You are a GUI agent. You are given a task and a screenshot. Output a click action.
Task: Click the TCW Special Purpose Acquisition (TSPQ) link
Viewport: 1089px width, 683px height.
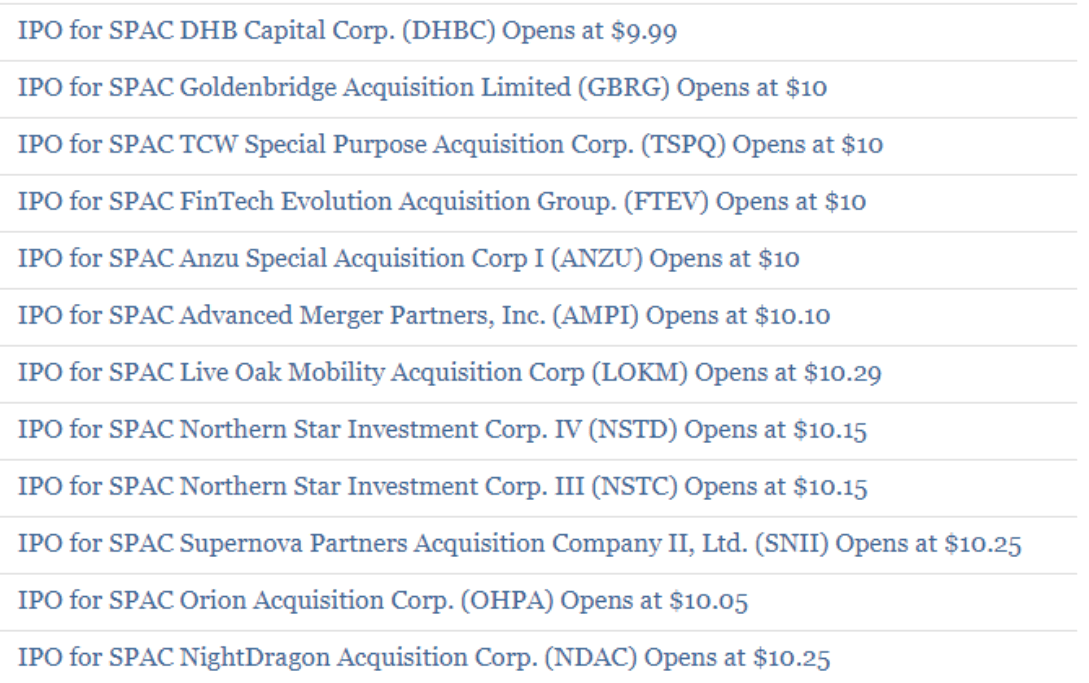click(x=450, y=145)
